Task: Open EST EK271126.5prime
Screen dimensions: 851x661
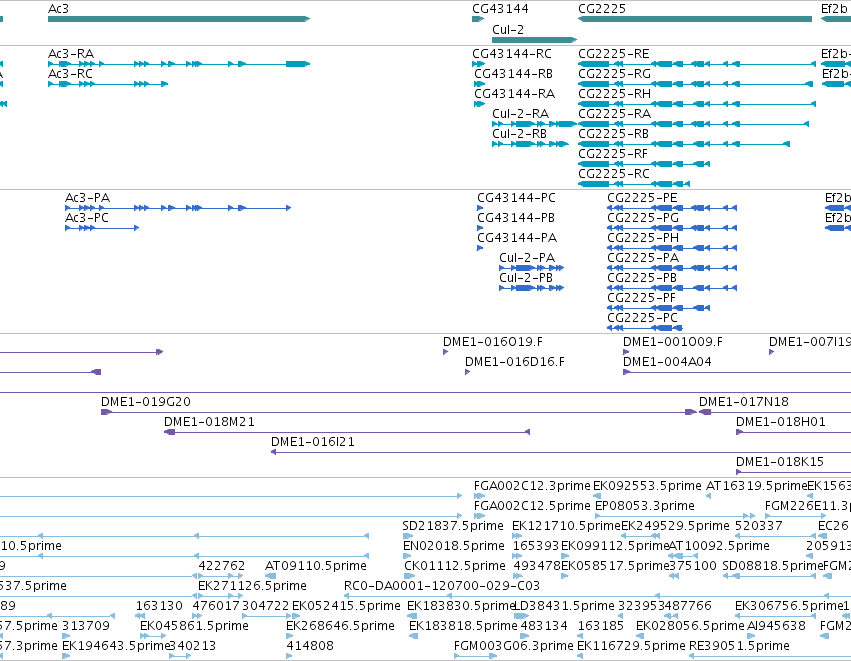Action: tap(252, 587)
